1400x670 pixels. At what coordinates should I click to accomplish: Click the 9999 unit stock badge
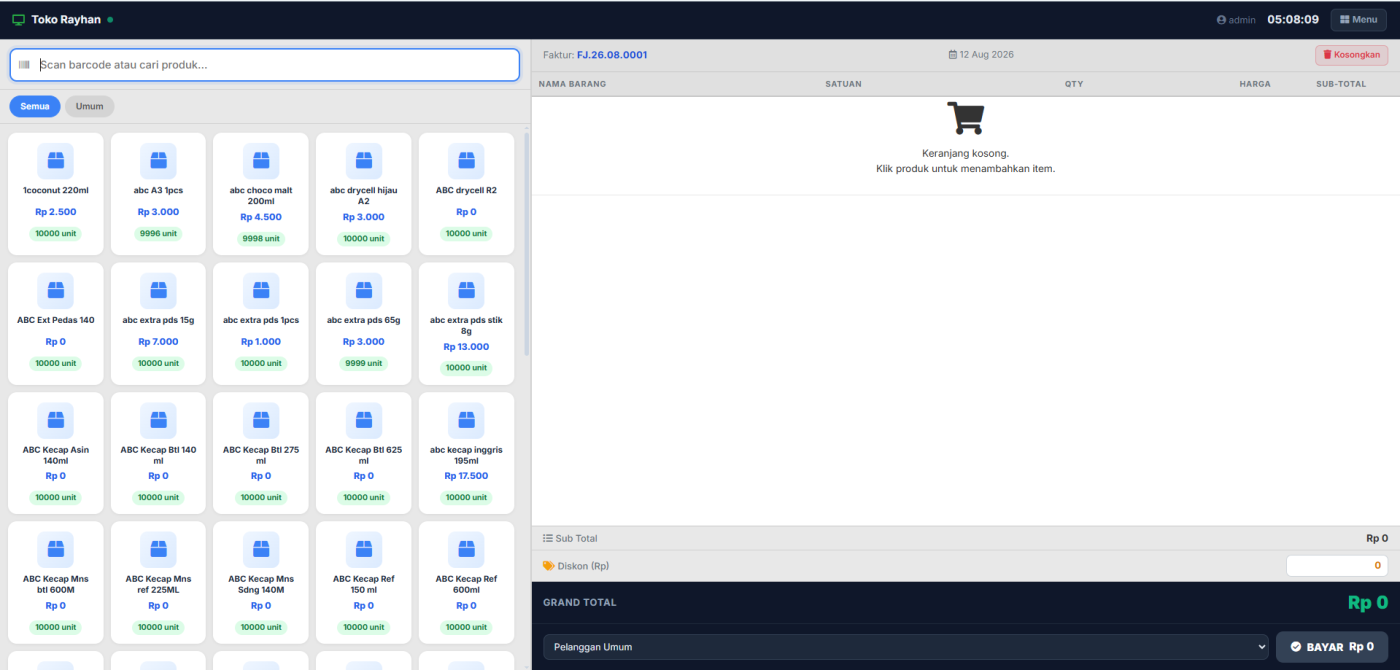(364, 363)
